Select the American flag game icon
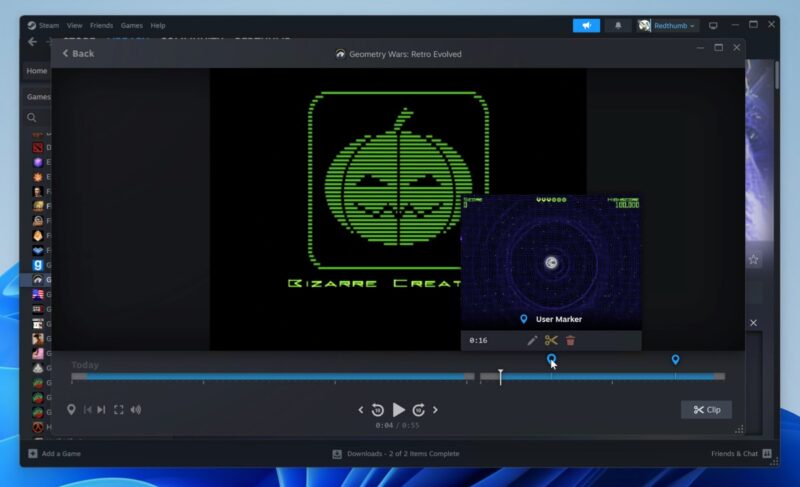The width and height of the screenshot is (800, 487). [x=38, y=294]
